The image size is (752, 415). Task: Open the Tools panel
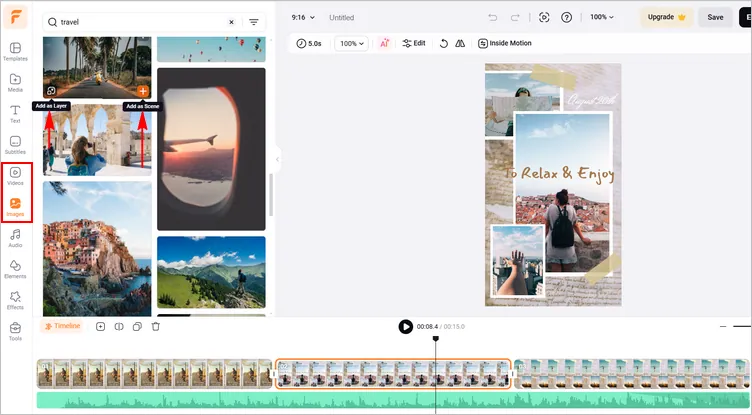(15, 332)
